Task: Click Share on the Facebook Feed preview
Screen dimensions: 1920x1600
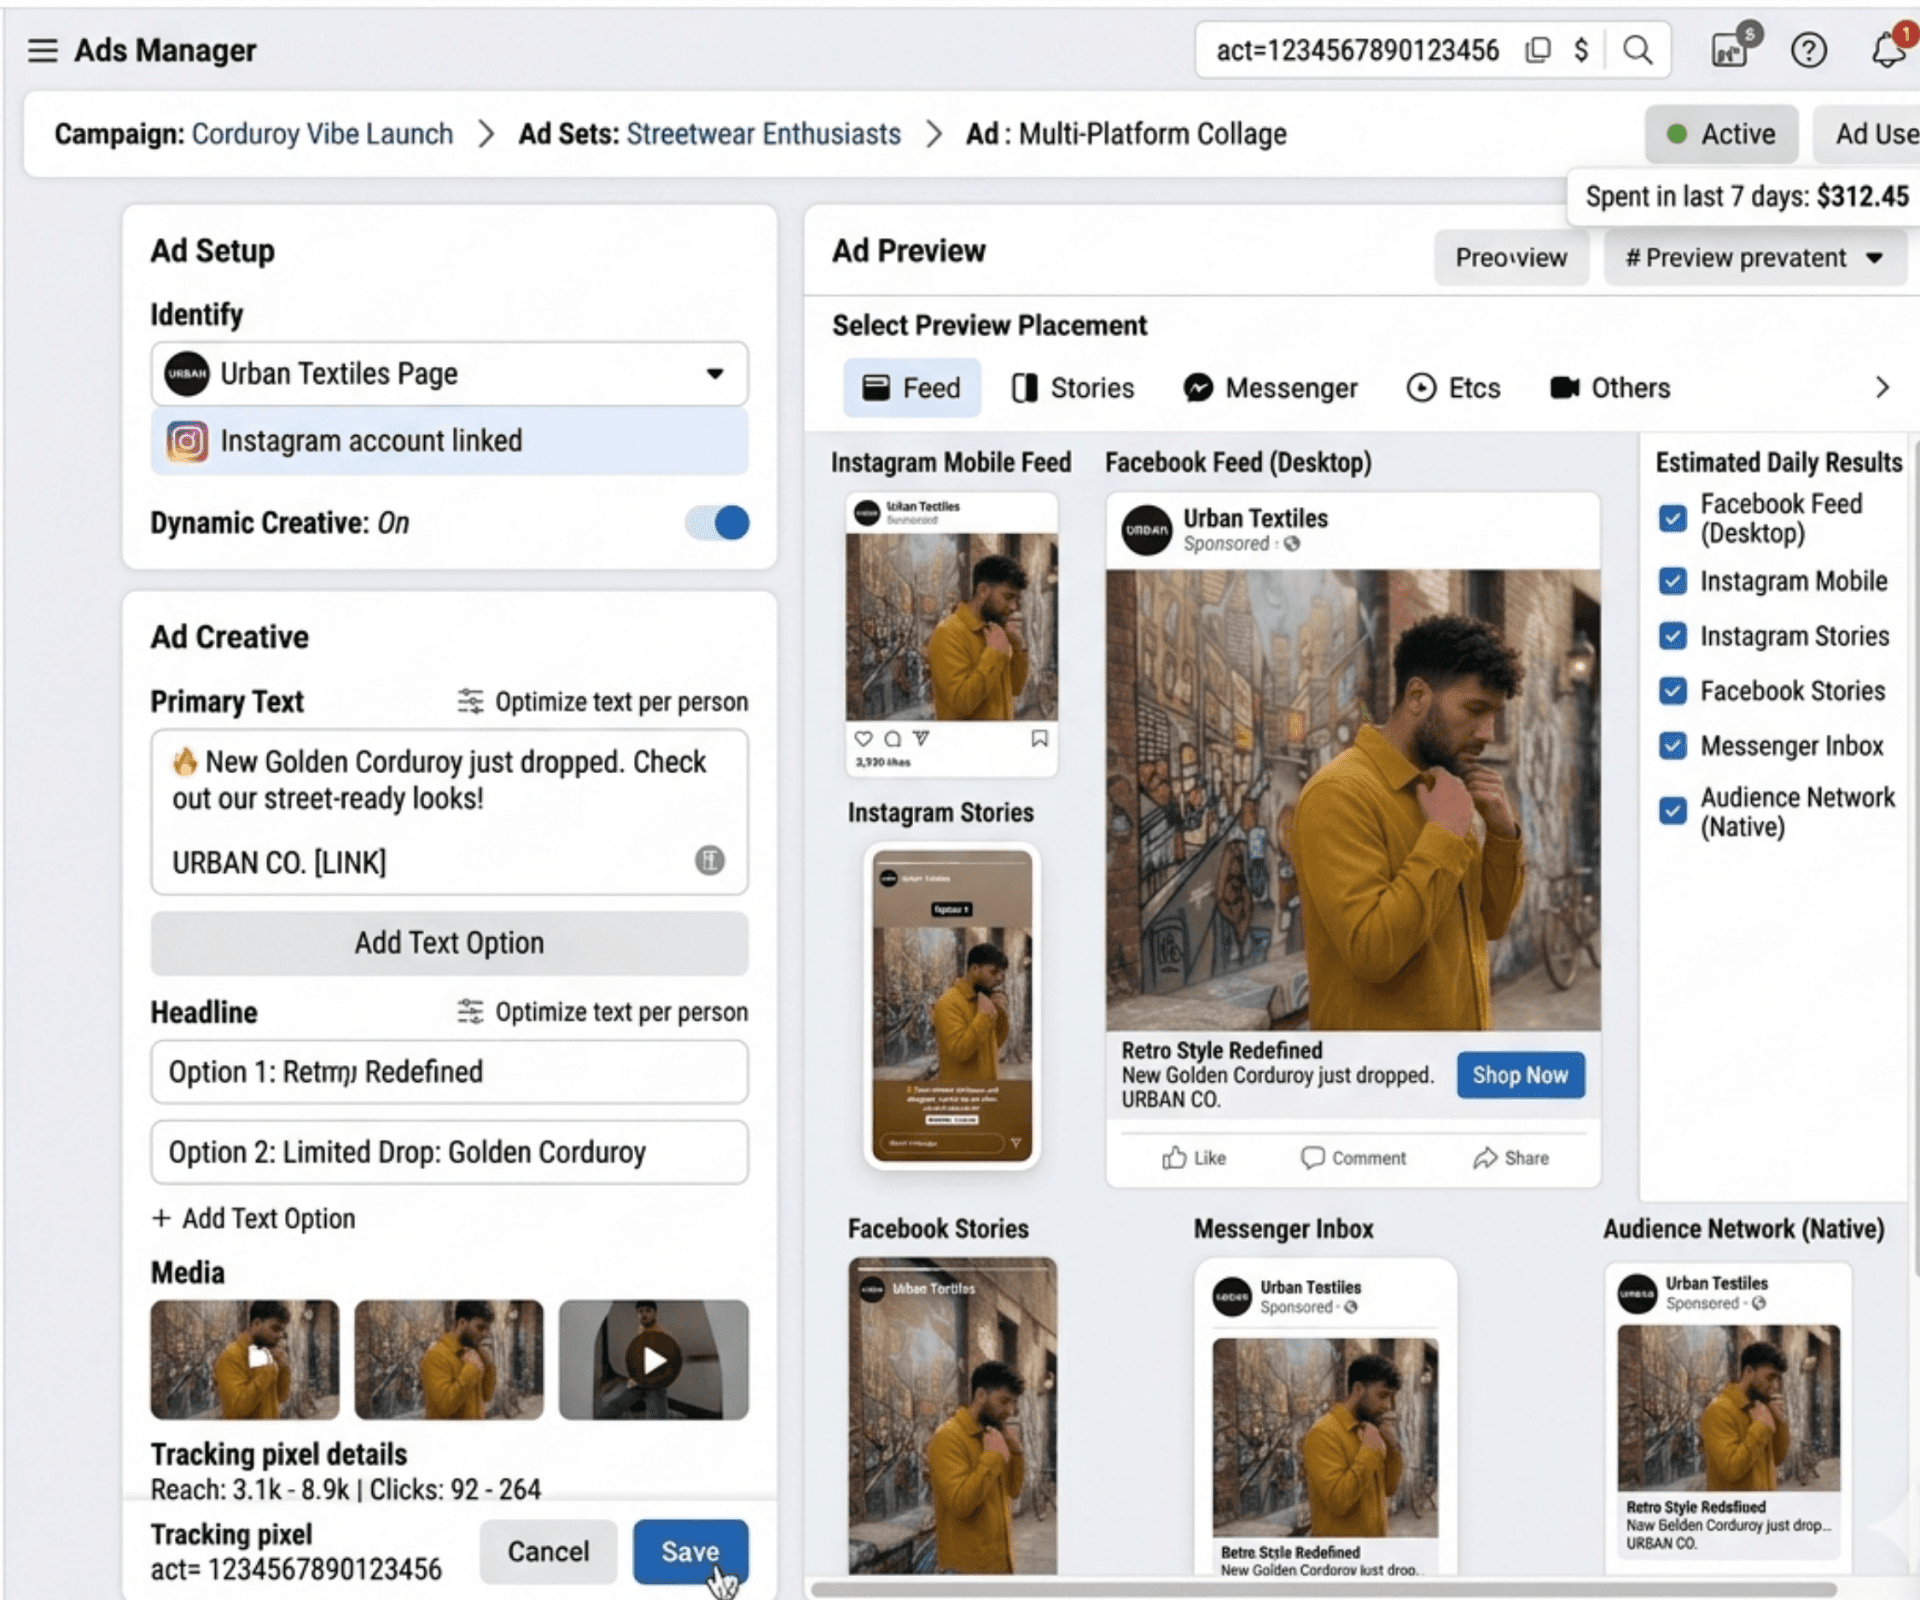Action: point(1511,1158)
